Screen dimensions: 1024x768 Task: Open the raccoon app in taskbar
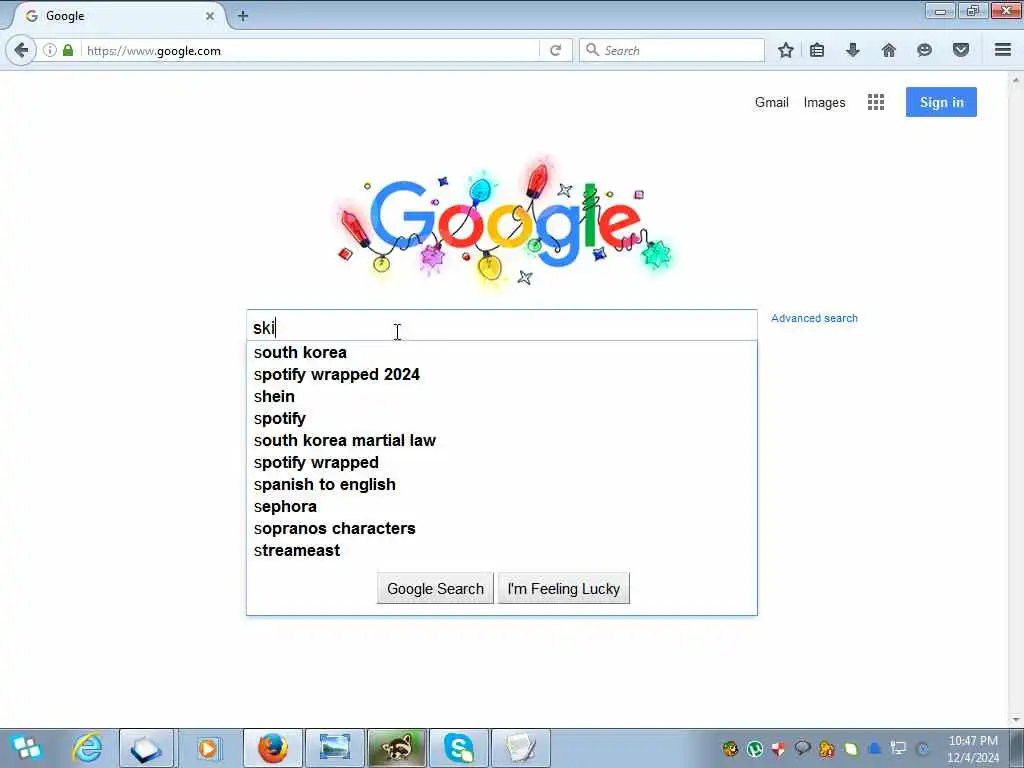coord(396,748)
